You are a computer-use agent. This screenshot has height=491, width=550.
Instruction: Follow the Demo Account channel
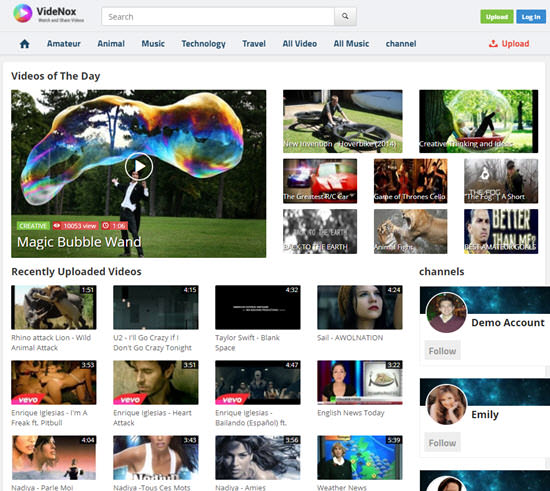(442, 351)
